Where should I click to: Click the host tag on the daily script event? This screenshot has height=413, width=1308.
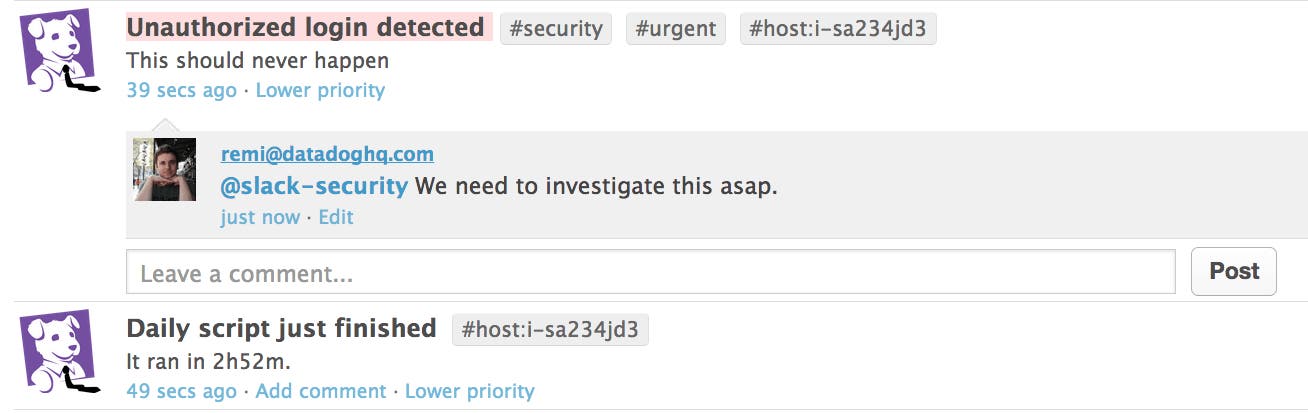tap(550, 329)
